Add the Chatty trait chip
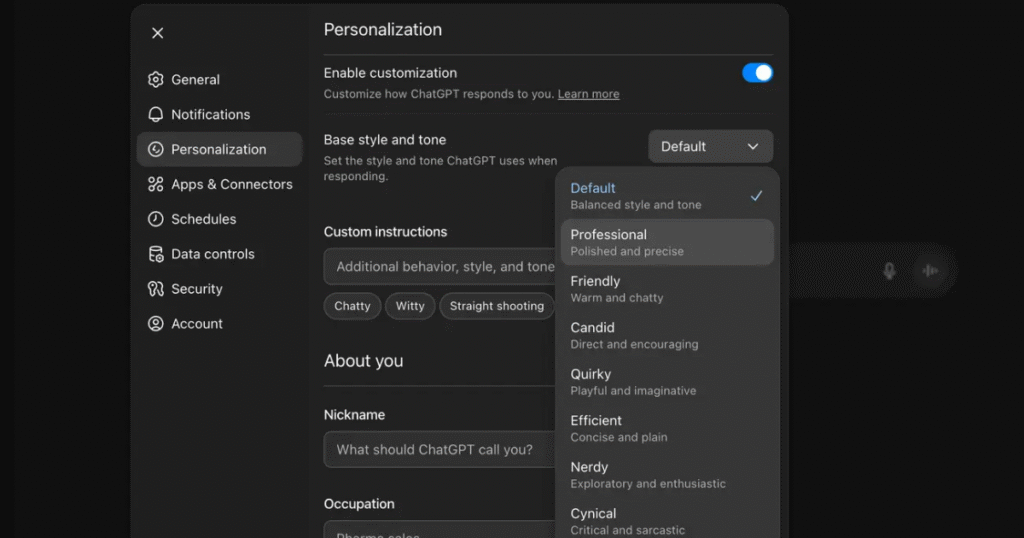The width and height of the screenshot is (1024, 538). click(x=352, y=306)
